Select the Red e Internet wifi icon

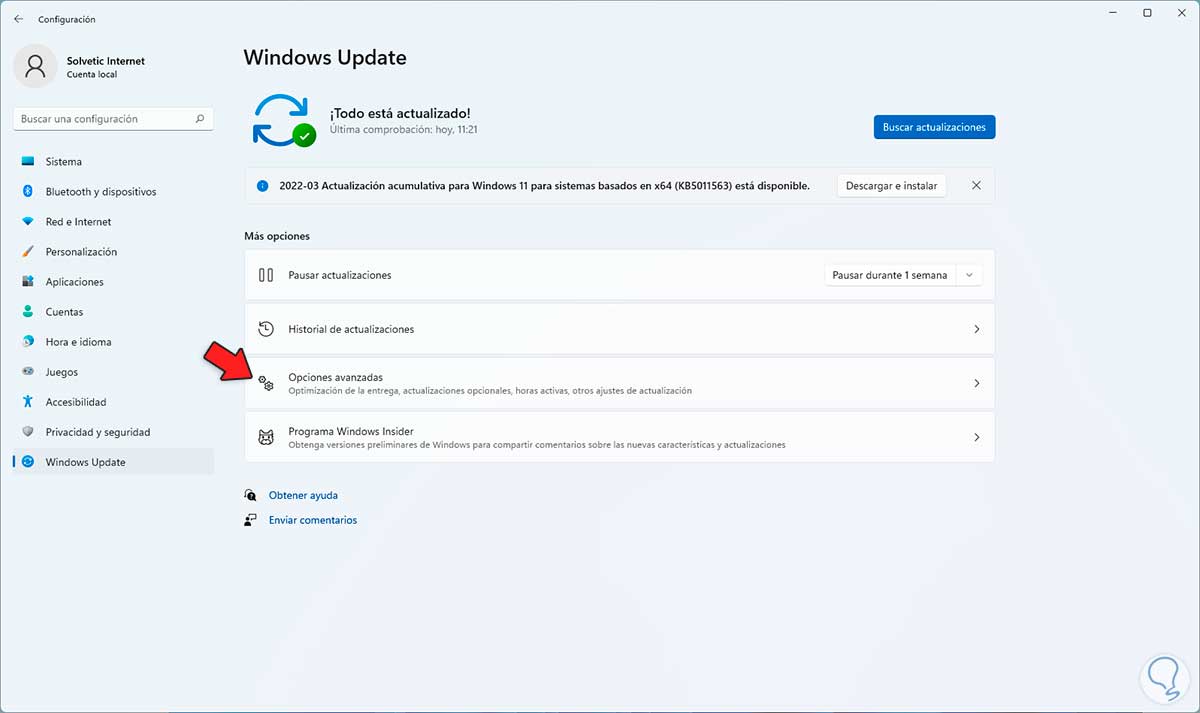pos(28,222)
